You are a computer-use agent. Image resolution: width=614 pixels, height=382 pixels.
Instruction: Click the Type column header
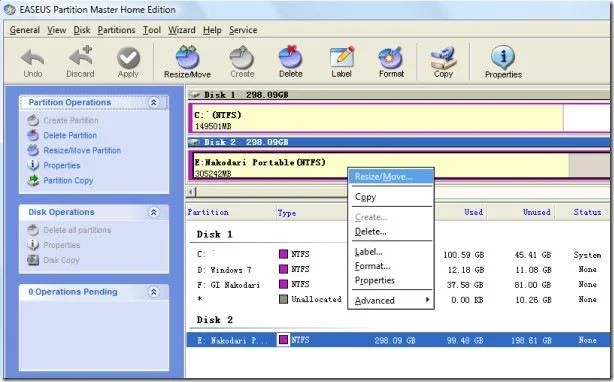coord(287,213)
